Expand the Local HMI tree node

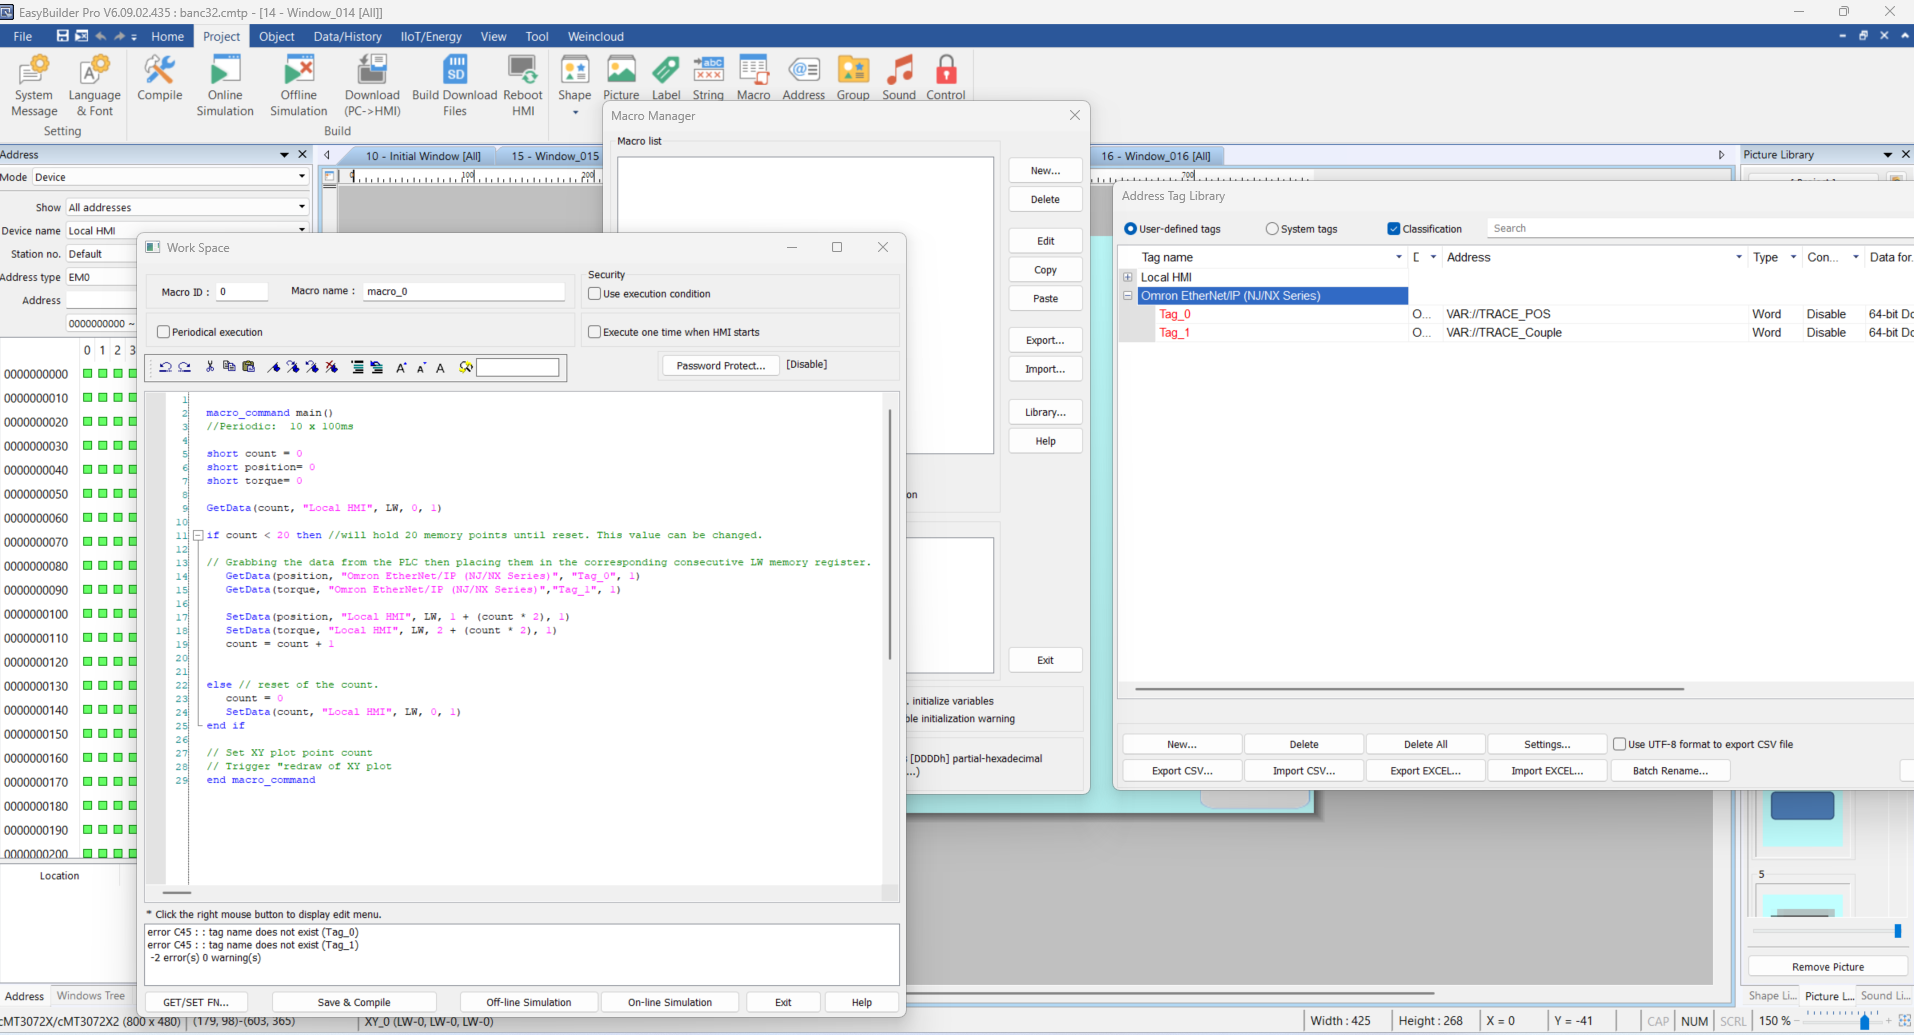[x=1128, y=277]
